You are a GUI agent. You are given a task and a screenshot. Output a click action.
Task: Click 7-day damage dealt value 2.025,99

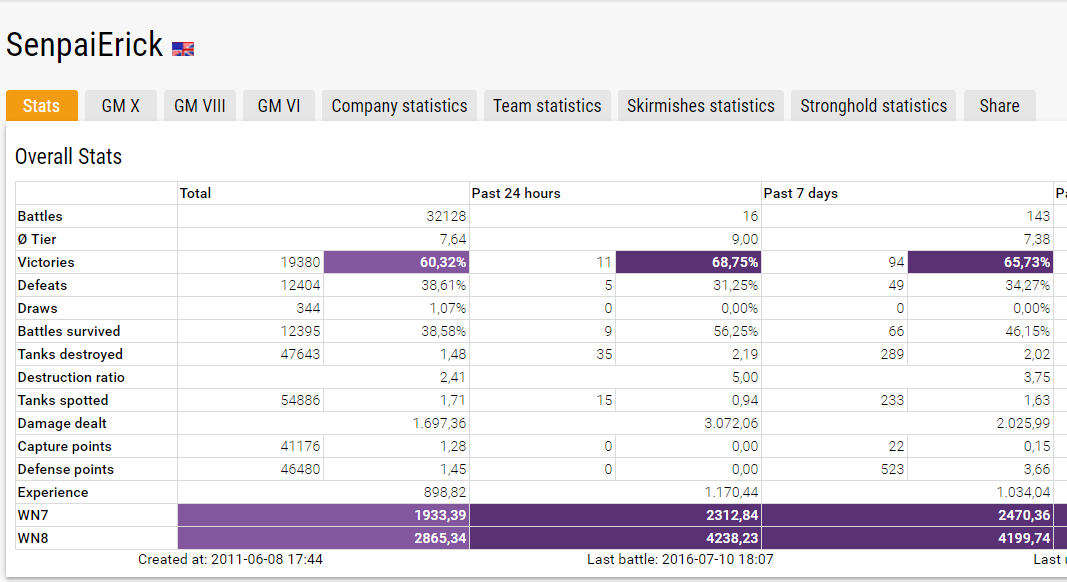[1023, 423]
